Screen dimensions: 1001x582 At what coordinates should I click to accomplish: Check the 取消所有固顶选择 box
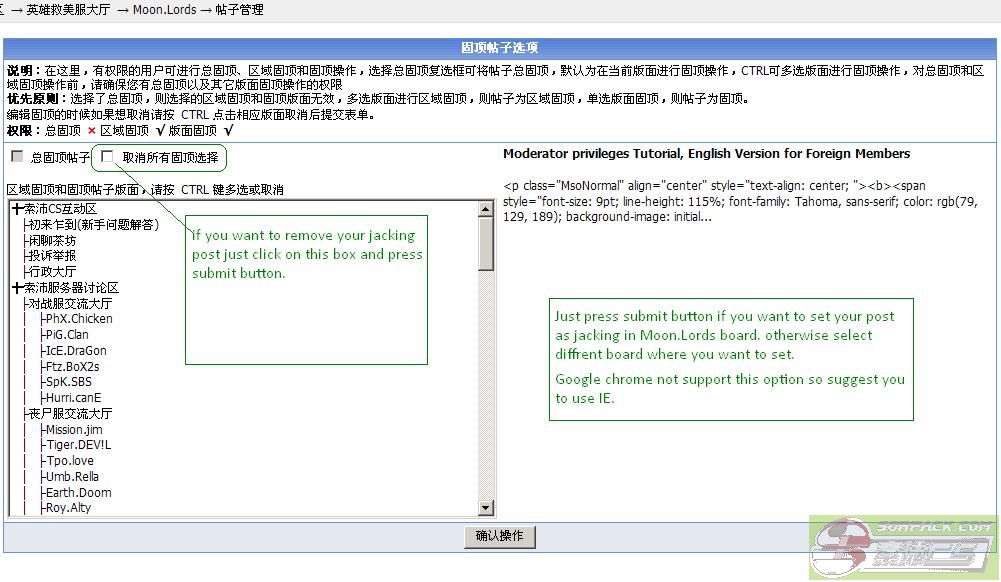tap(107, 156)
